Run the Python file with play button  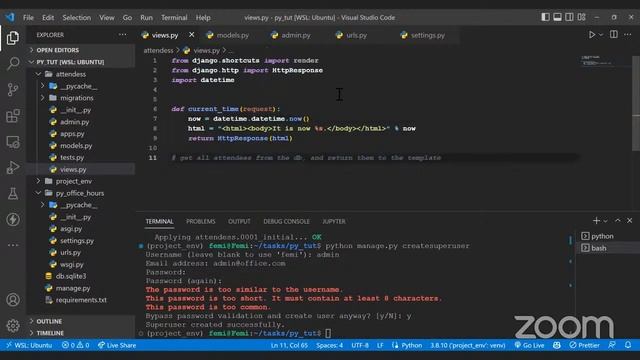pos(591,35)
